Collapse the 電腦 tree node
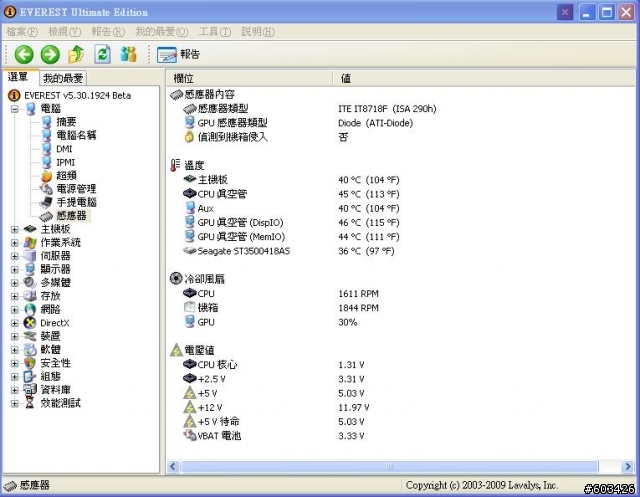 [15, 109]
